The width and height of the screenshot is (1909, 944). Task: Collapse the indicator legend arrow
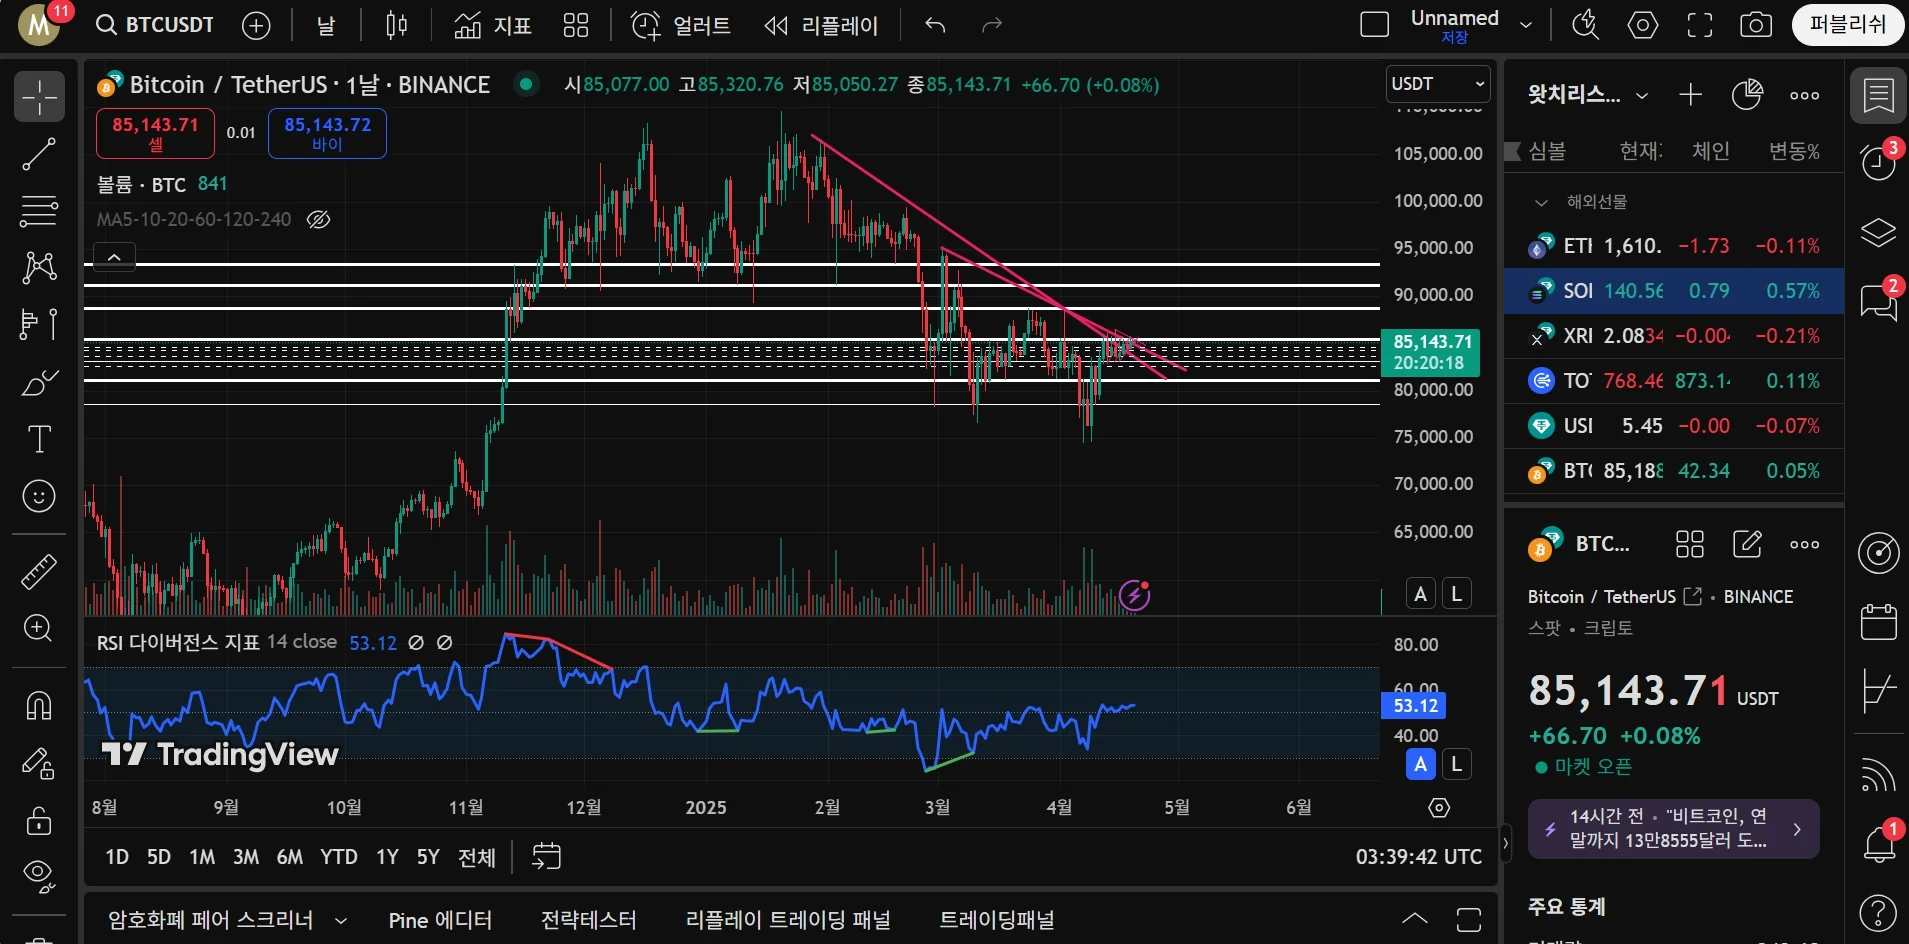[115, 258]
